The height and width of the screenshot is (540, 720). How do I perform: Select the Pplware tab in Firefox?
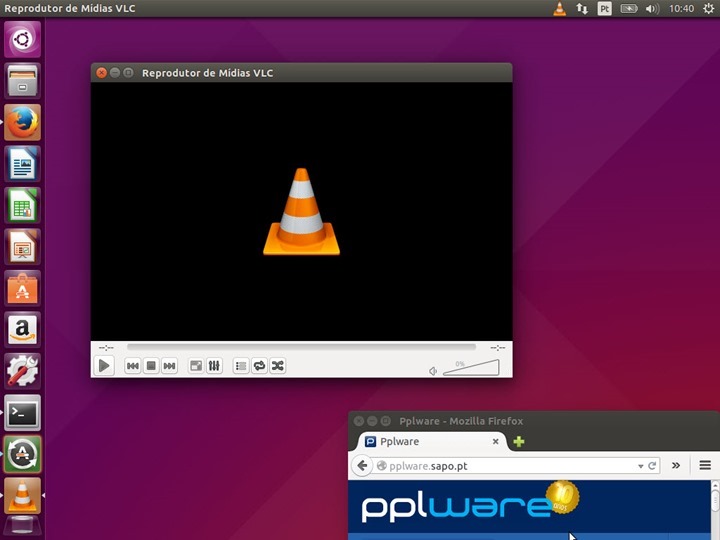[x=432, y=441]
